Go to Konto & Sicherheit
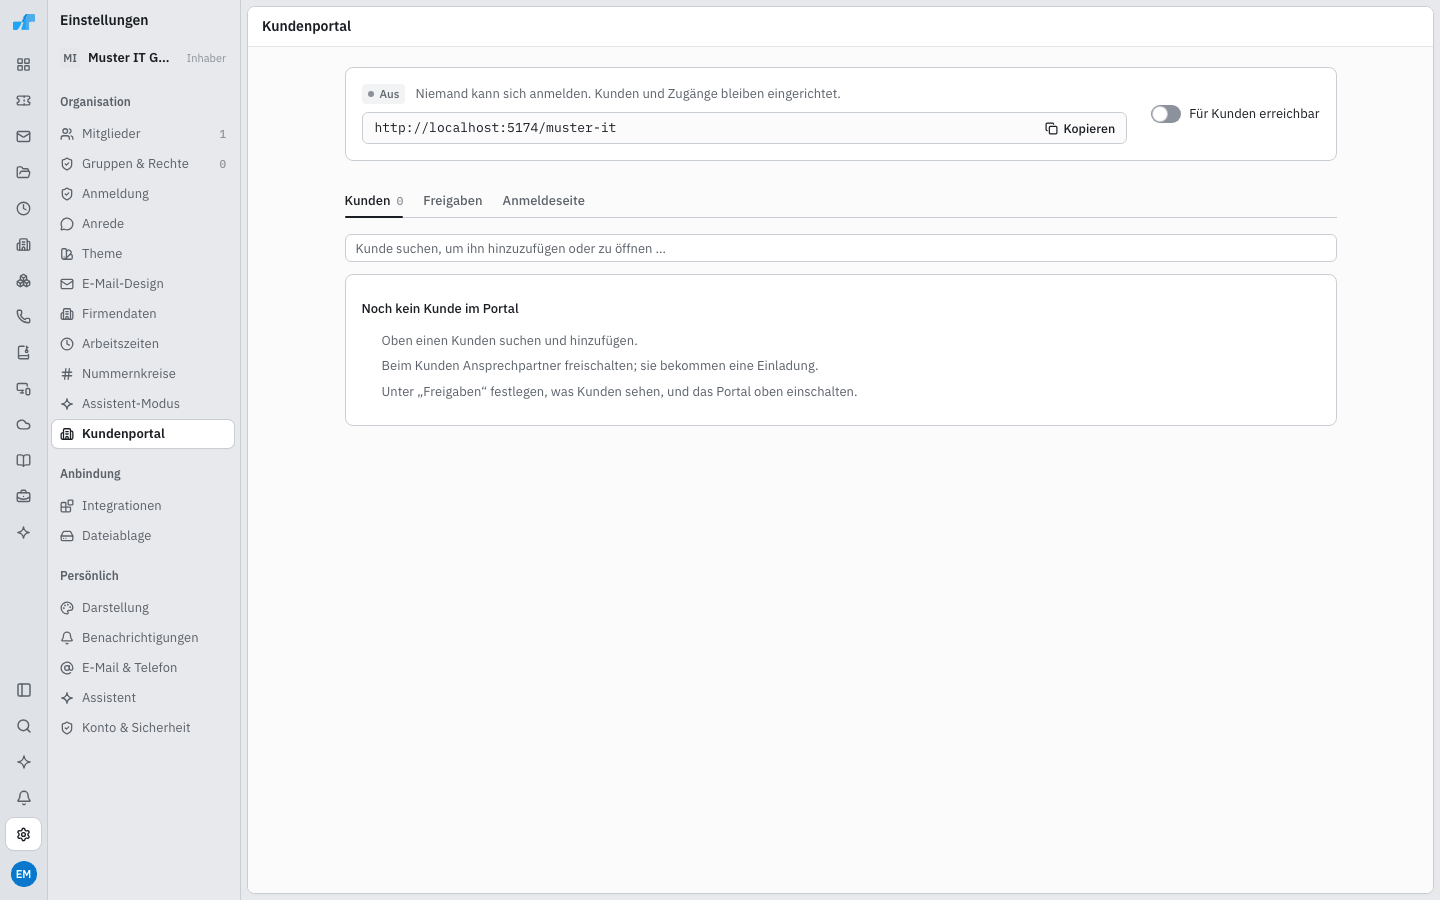Screen dimensions: 1440x900 (x=143, y=728)
